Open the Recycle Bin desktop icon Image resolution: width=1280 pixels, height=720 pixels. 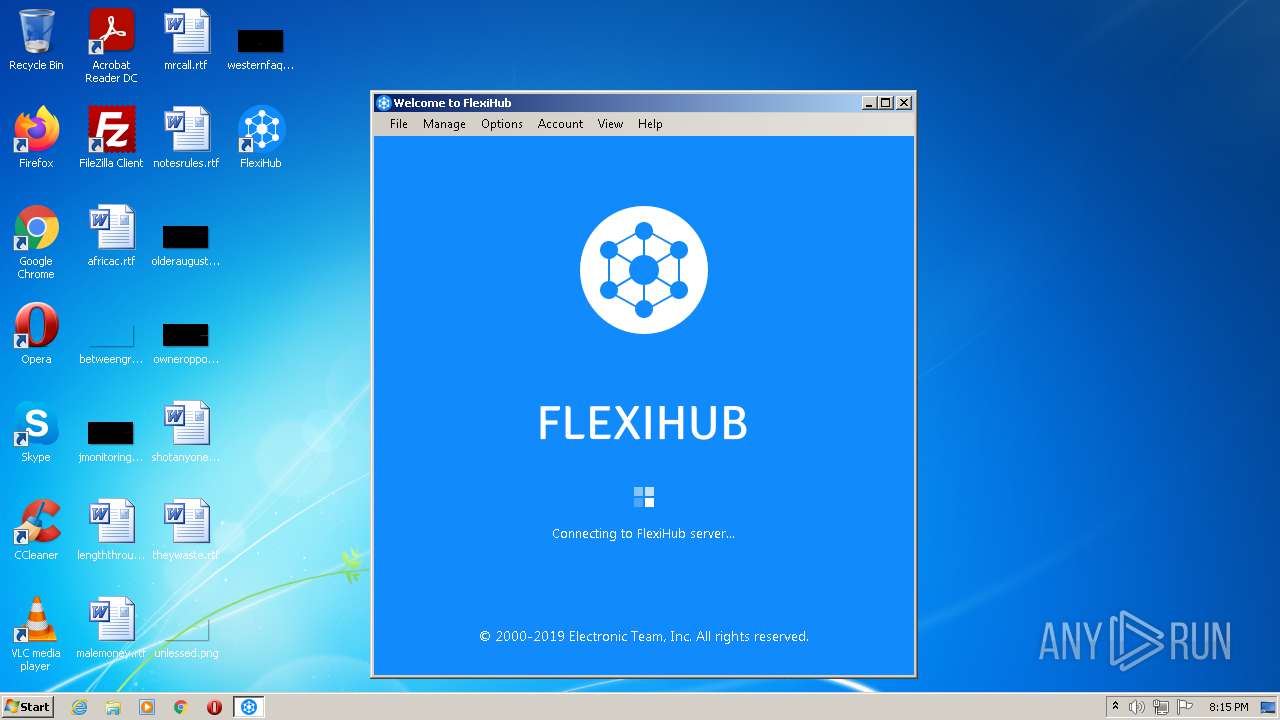36,41
